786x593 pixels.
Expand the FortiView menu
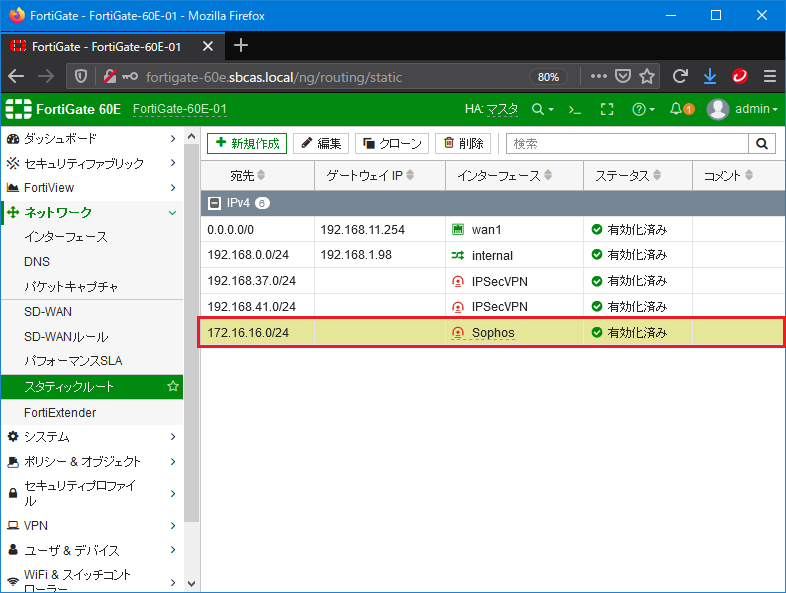pos(92,188)
